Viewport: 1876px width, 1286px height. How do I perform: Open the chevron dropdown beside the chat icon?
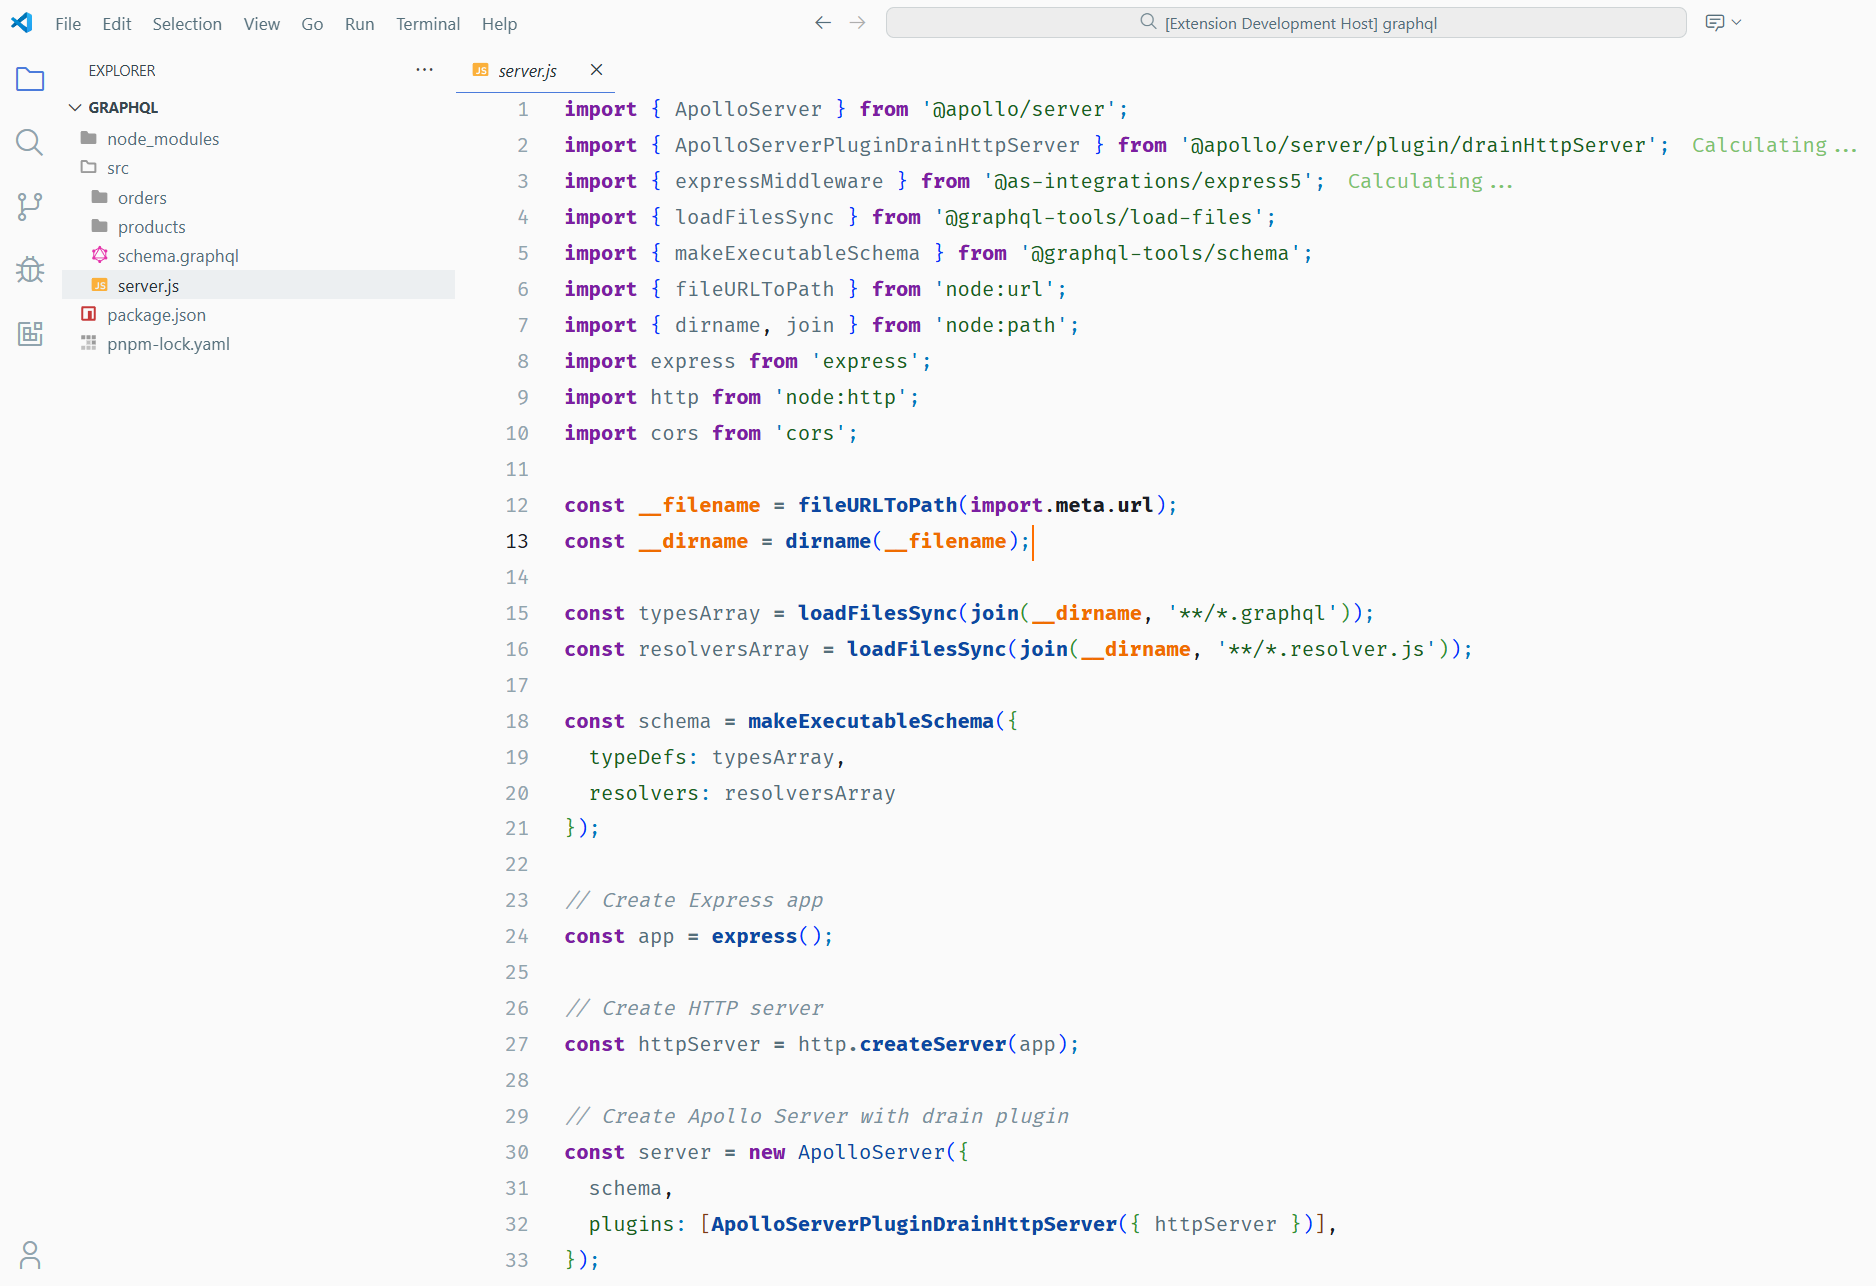click(x=1736, y=22)
